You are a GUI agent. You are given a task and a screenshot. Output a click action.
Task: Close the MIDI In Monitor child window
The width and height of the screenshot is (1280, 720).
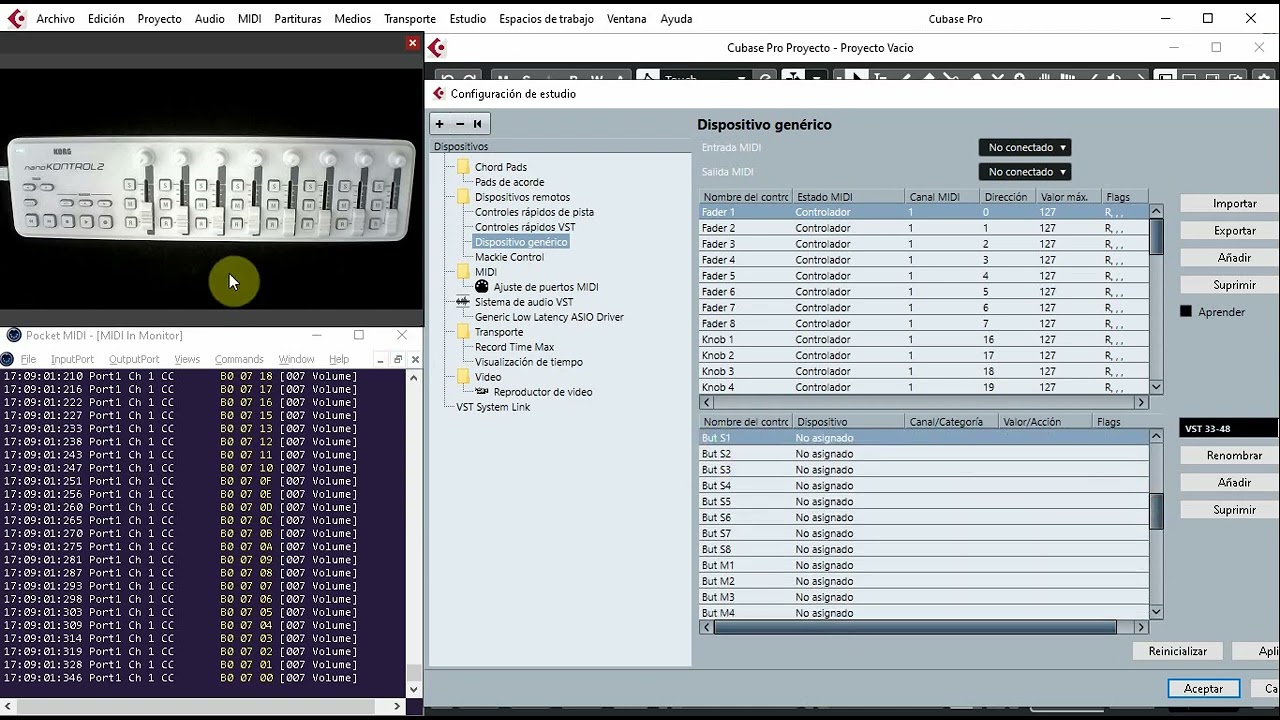pyautogui.click(x=415, y=359)
